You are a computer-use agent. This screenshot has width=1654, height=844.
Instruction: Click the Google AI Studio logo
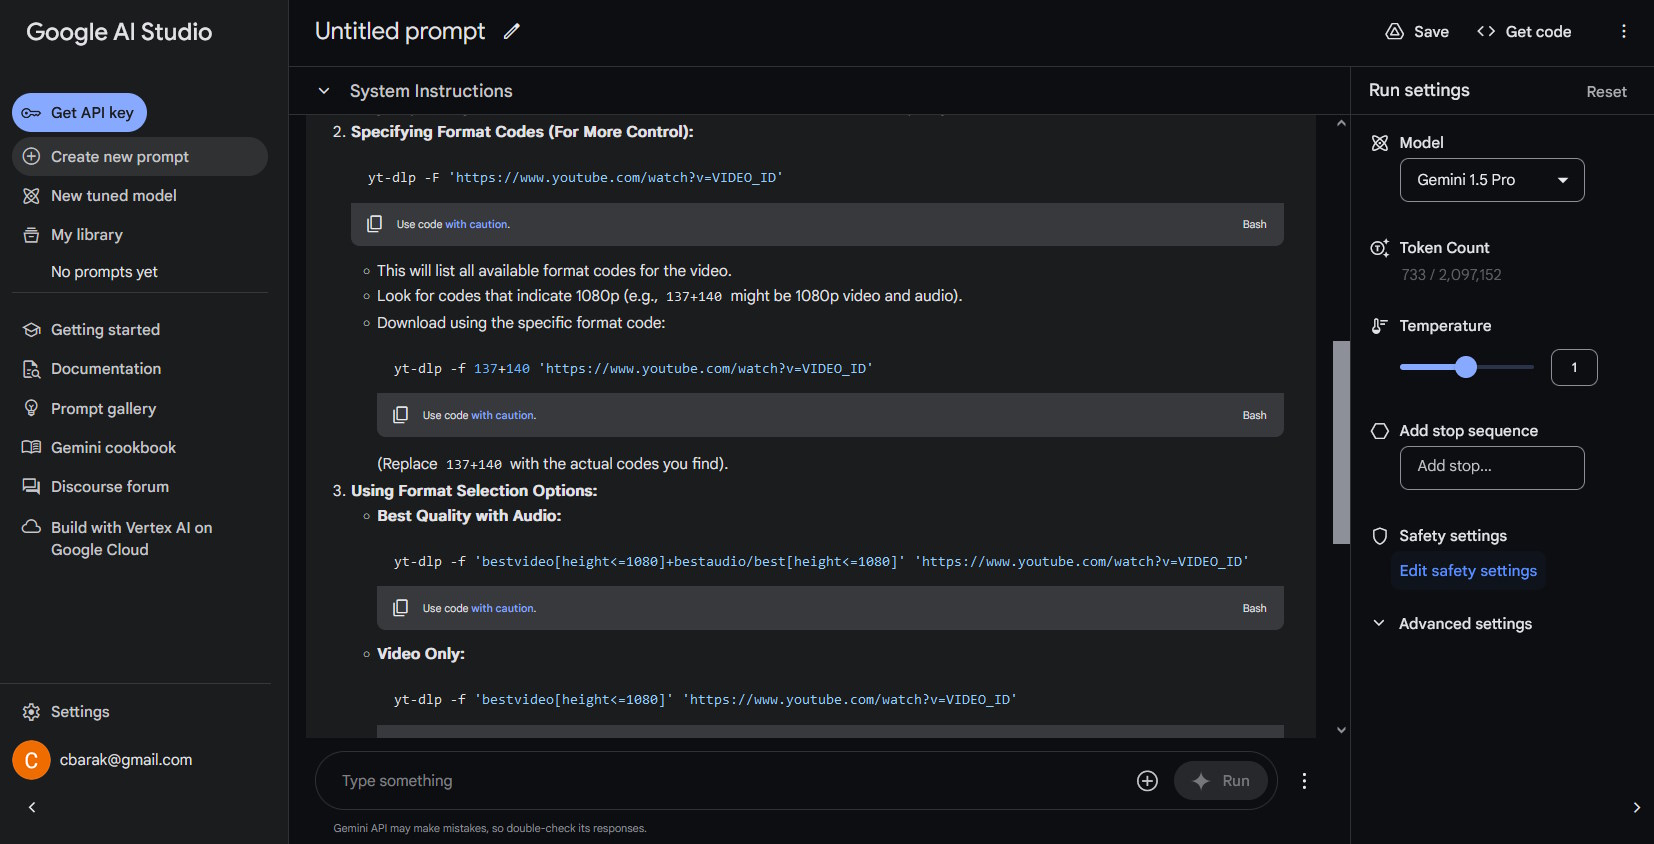(x=119, y=32)
